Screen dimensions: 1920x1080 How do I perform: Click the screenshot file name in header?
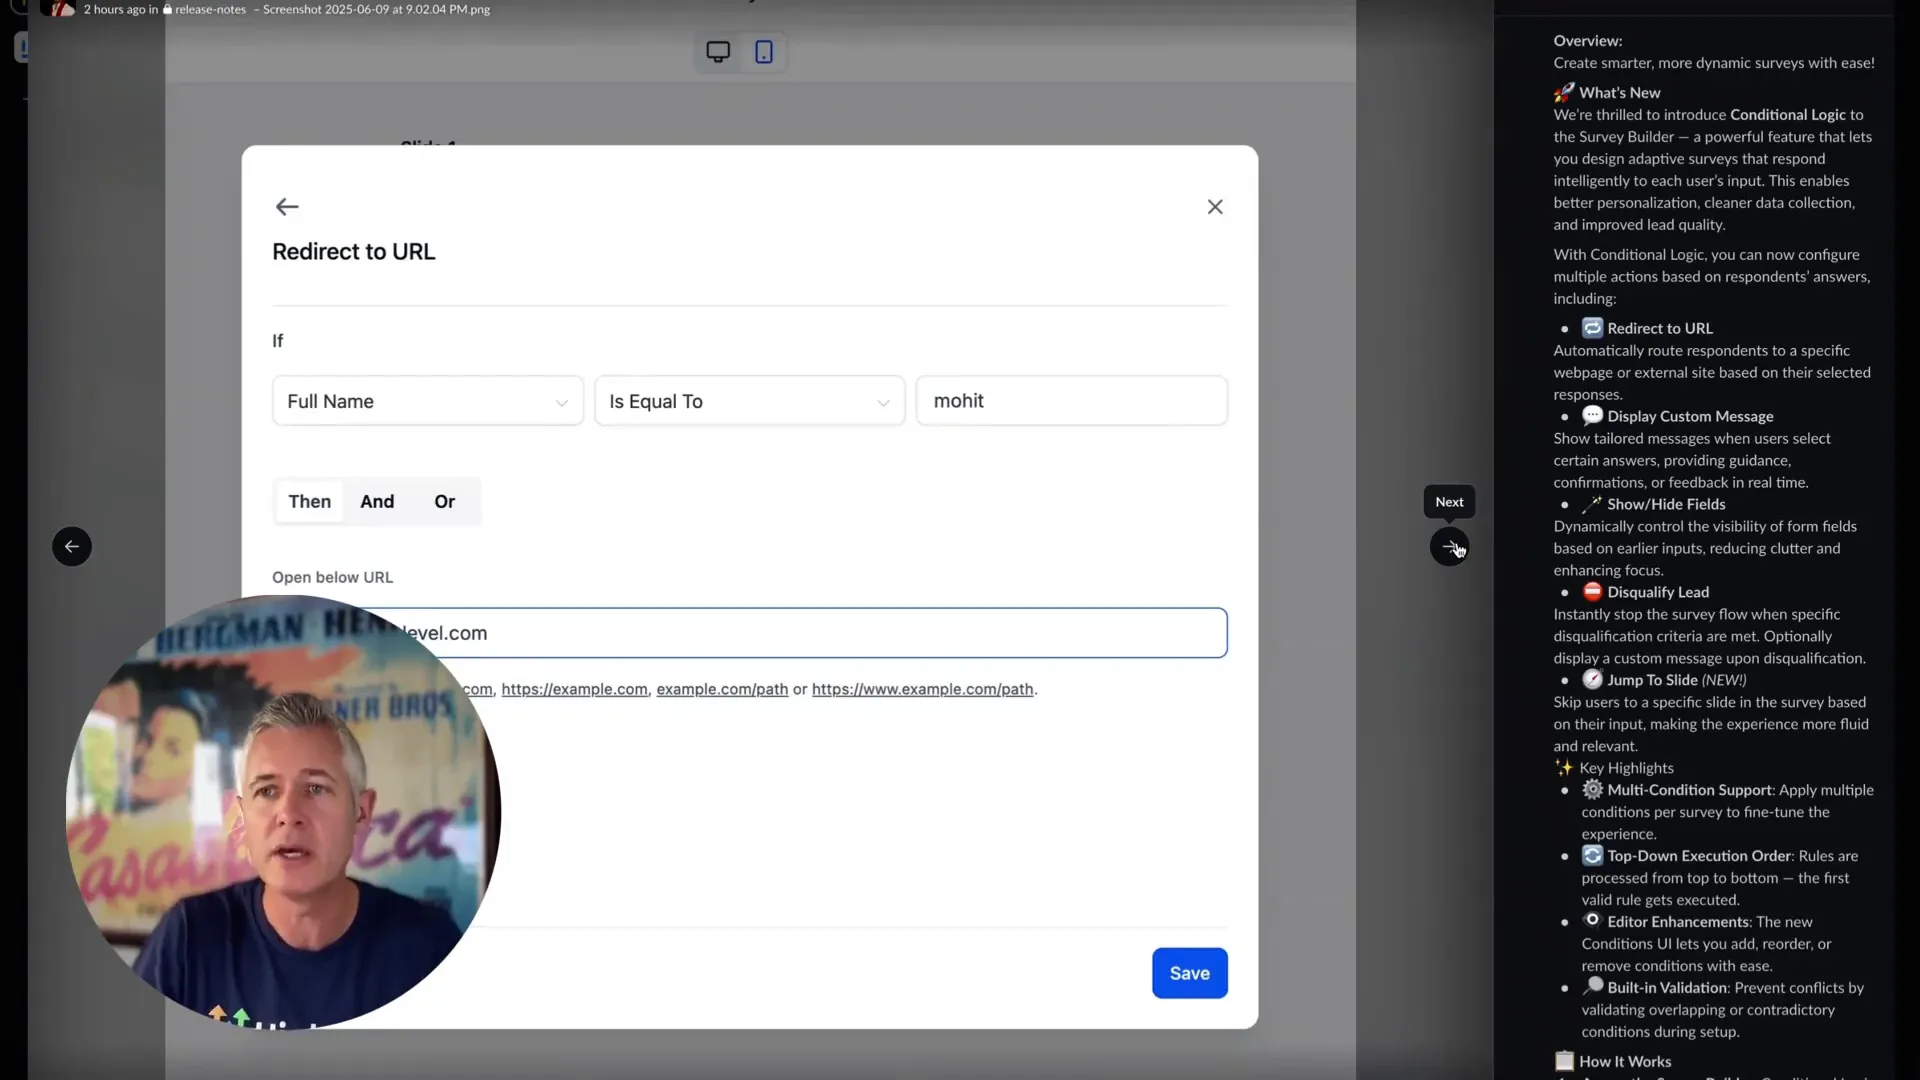pos(376,9)
